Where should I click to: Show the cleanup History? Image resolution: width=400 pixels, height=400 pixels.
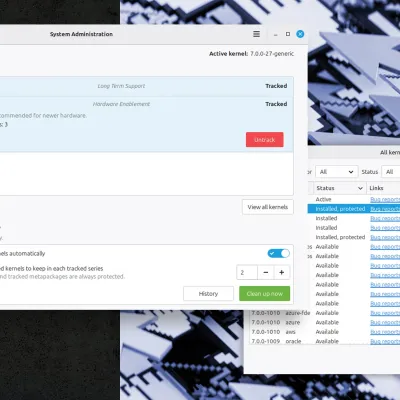[208, 294]
